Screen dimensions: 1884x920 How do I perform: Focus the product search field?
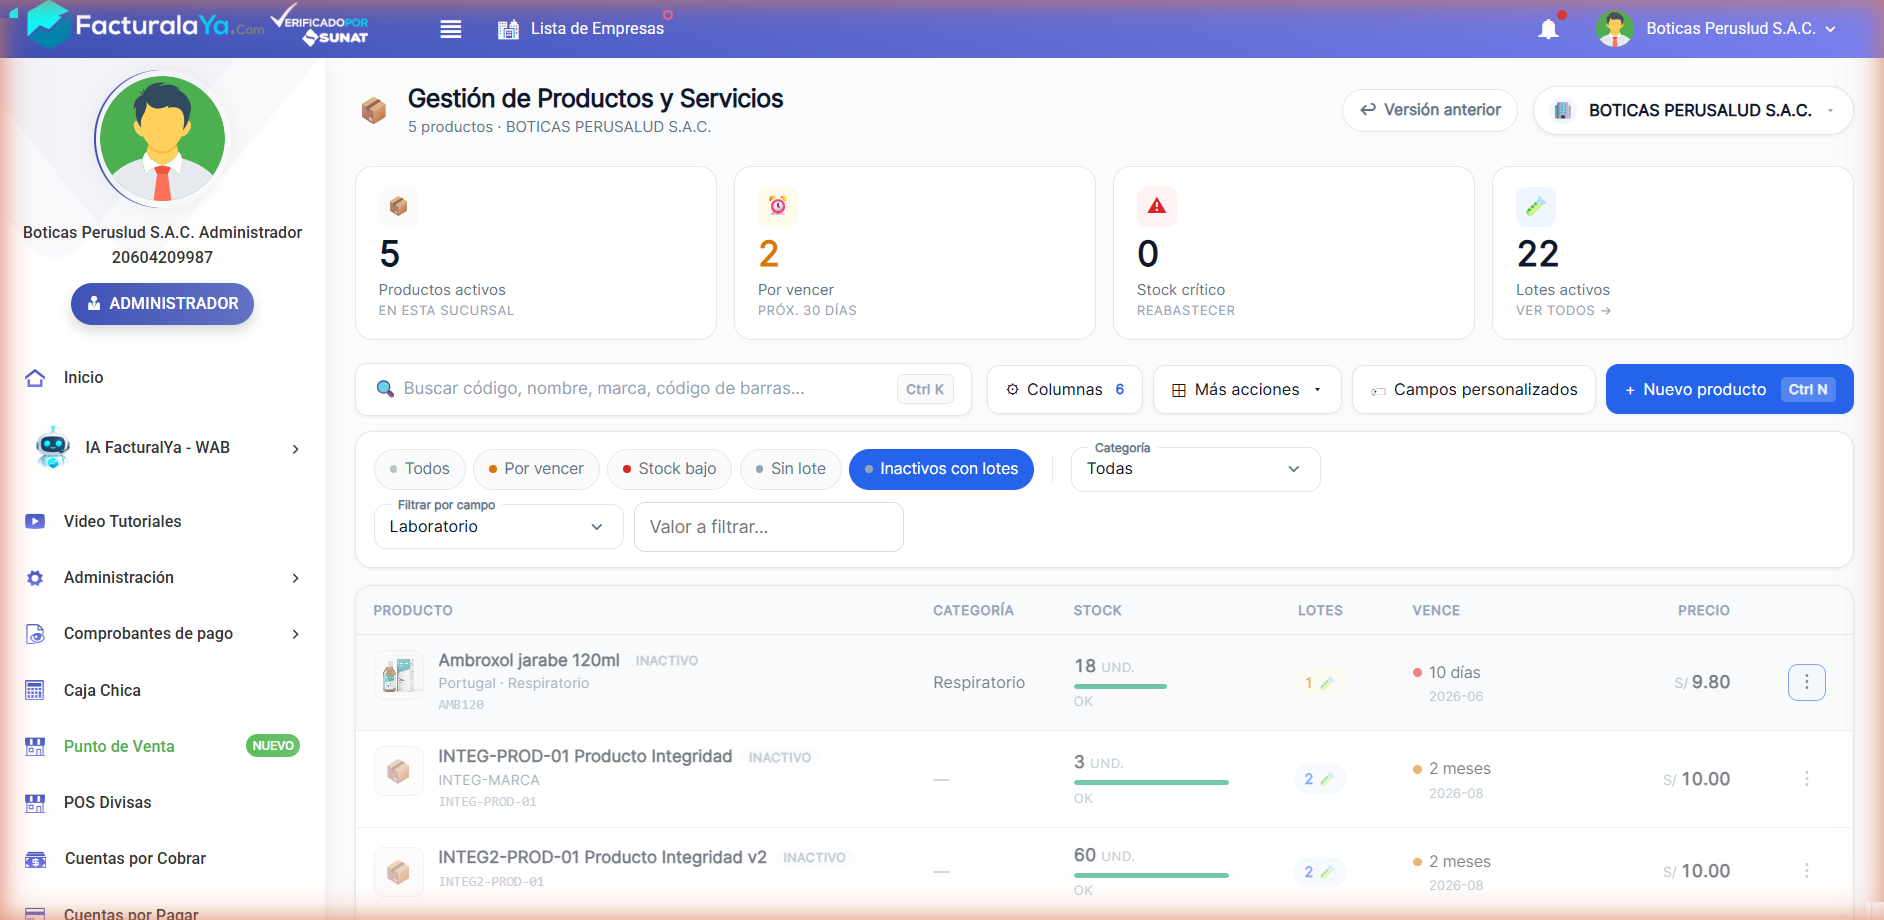click(x=663, y=389)
